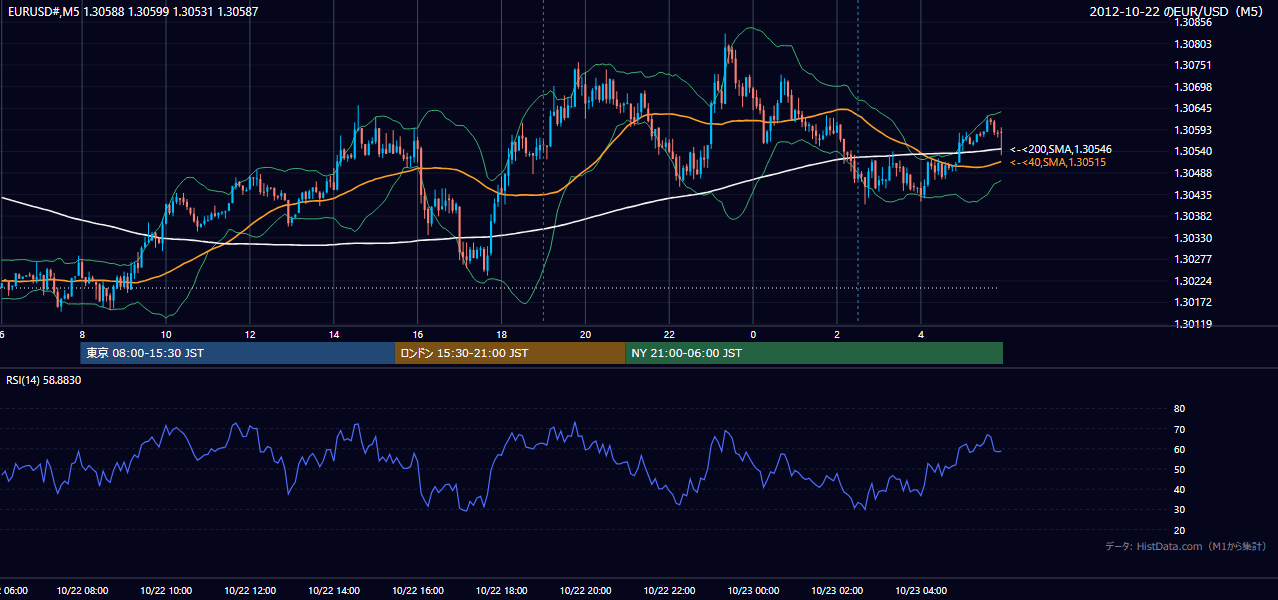Click hour label 0 under the price chart

tap(753, 335)
